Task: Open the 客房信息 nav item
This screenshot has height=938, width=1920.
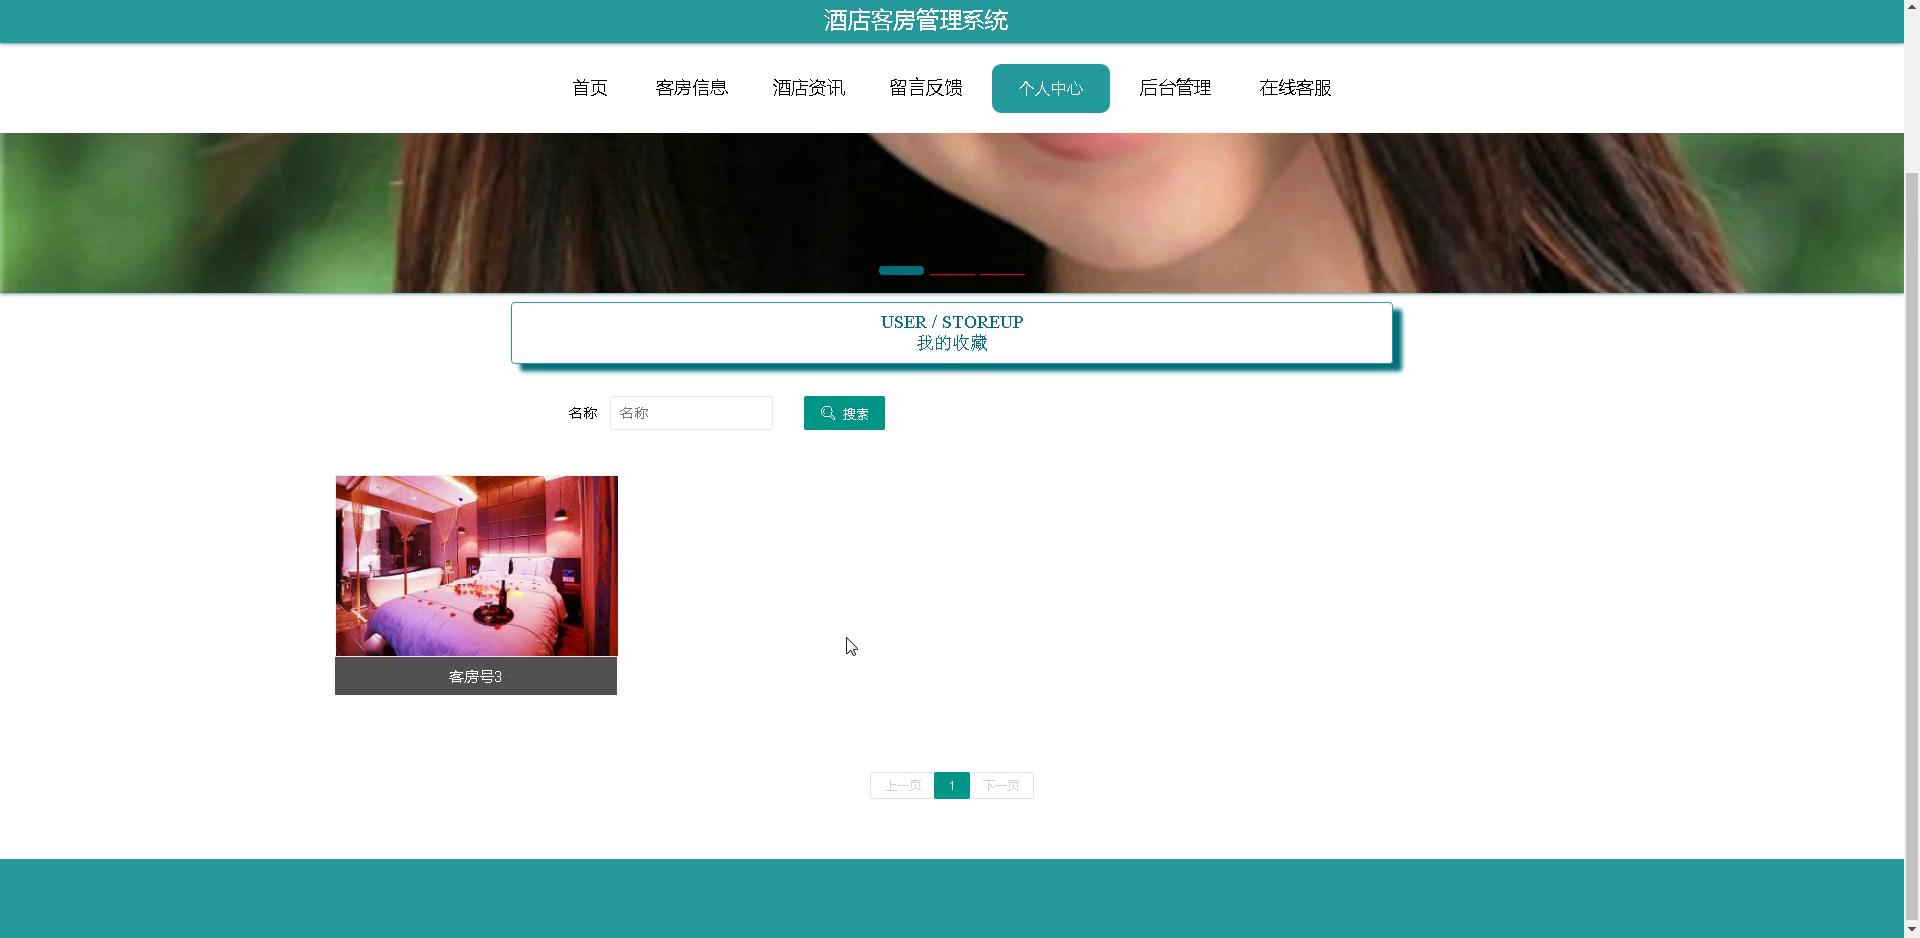Action: 691,88
